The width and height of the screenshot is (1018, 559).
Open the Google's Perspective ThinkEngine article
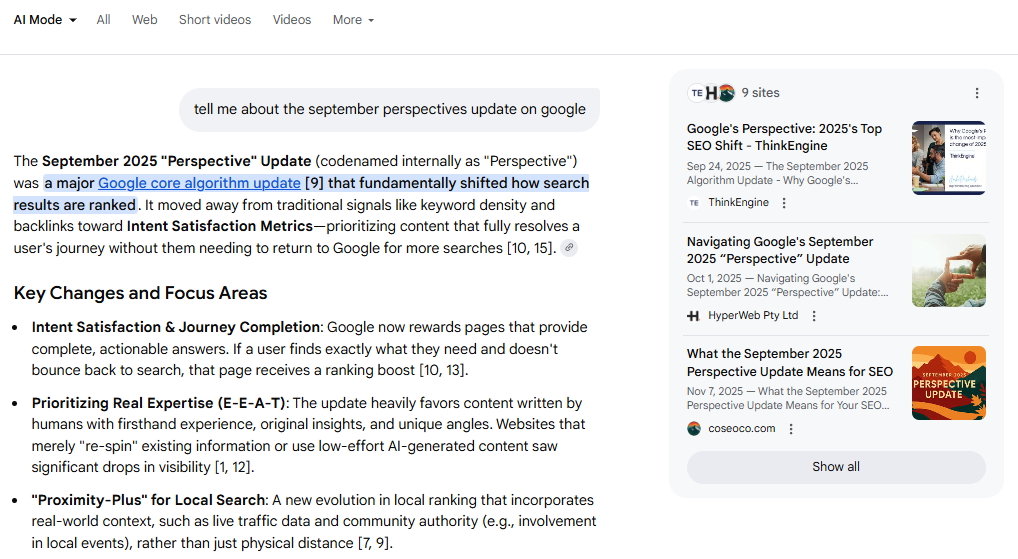click(x=784, y=137)
